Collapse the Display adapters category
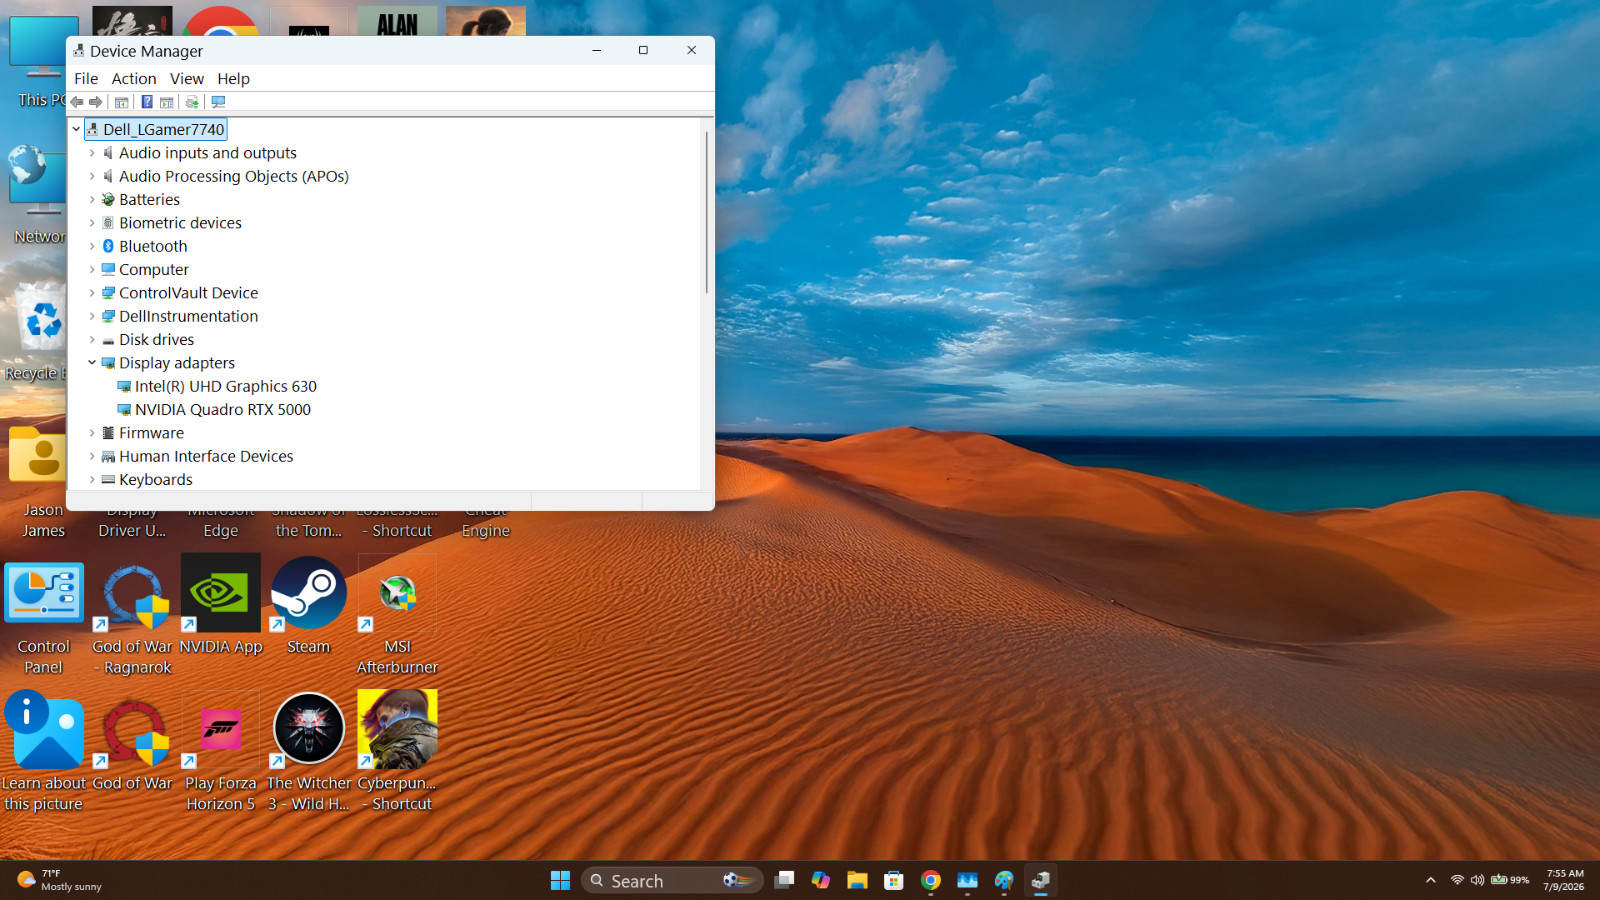This screenshot has height=900, width=1600. (x=92, y=363)
